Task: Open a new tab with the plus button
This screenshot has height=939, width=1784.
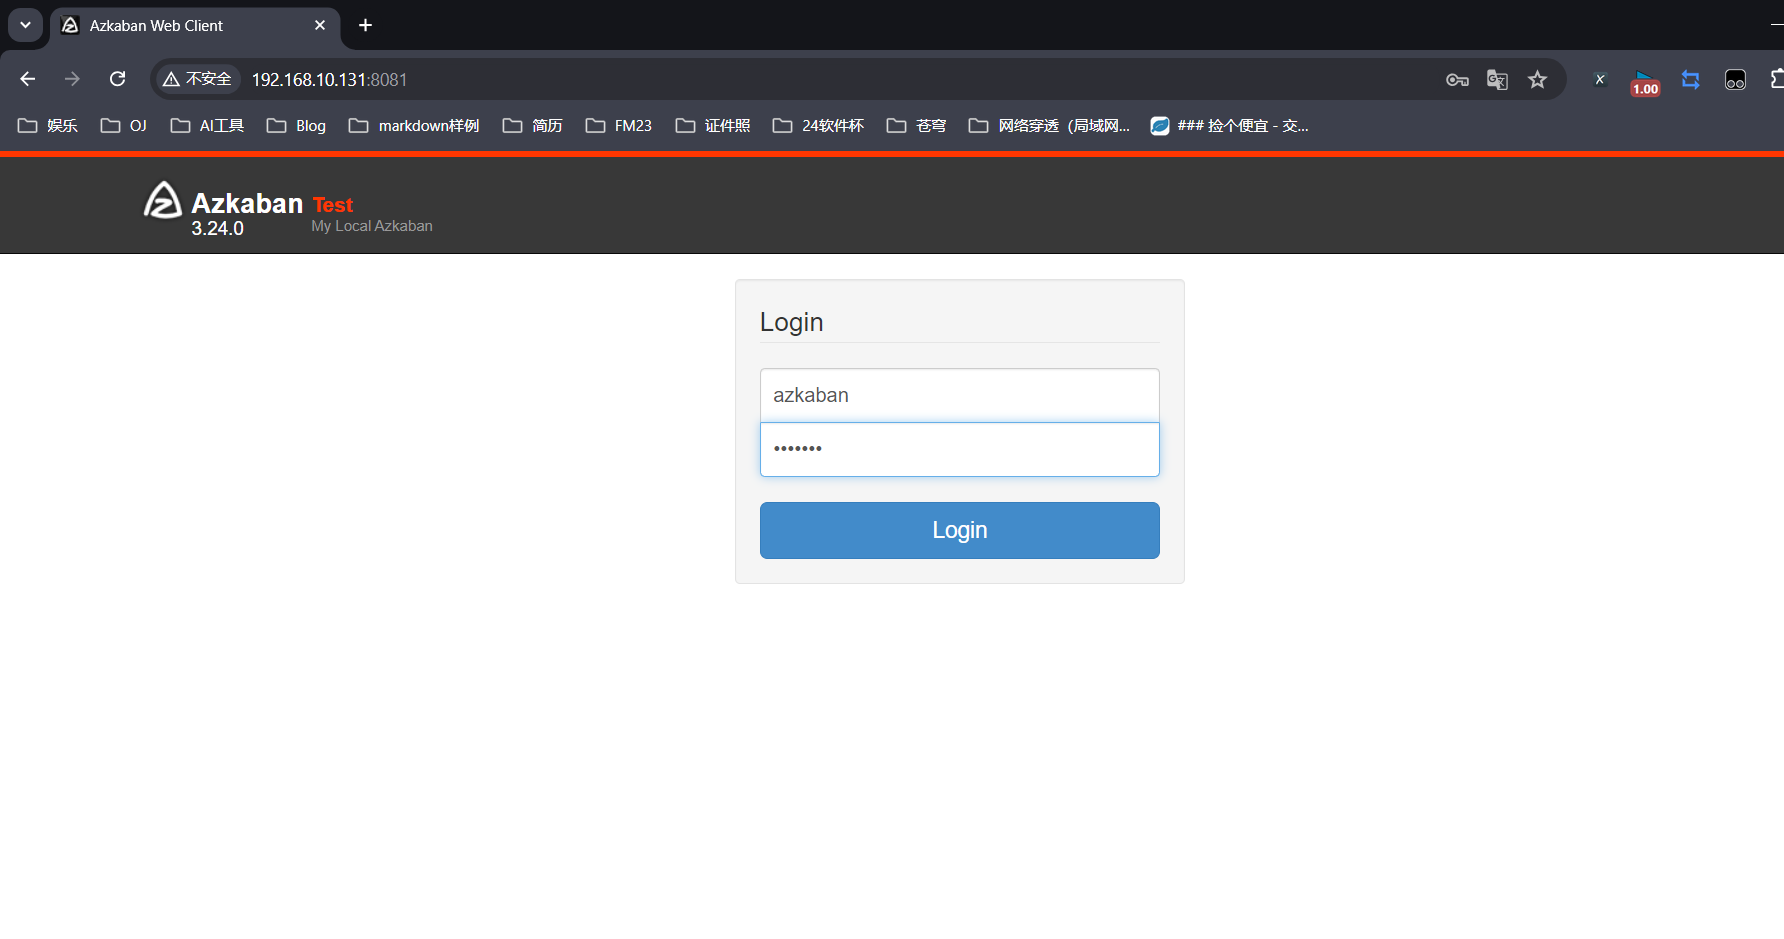Action: click(x=365, y=25)
